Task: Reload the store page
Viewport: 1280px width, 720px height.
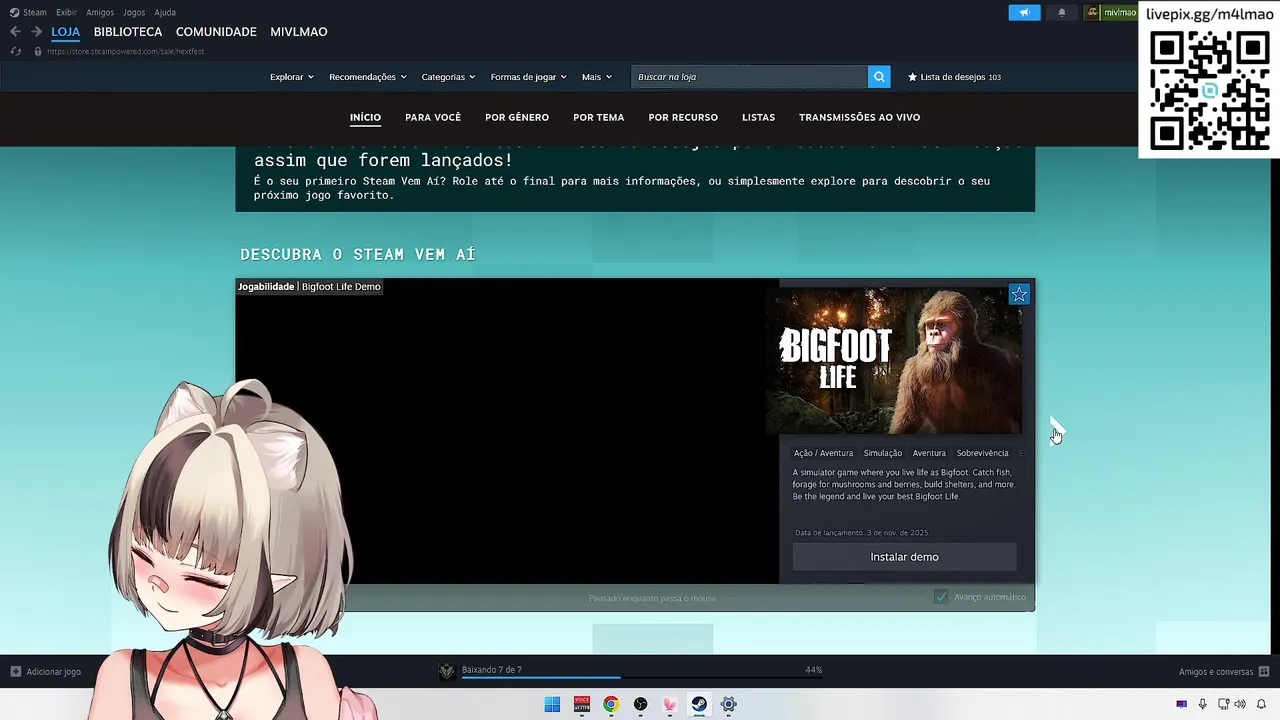Action: [x=17, y=51]
